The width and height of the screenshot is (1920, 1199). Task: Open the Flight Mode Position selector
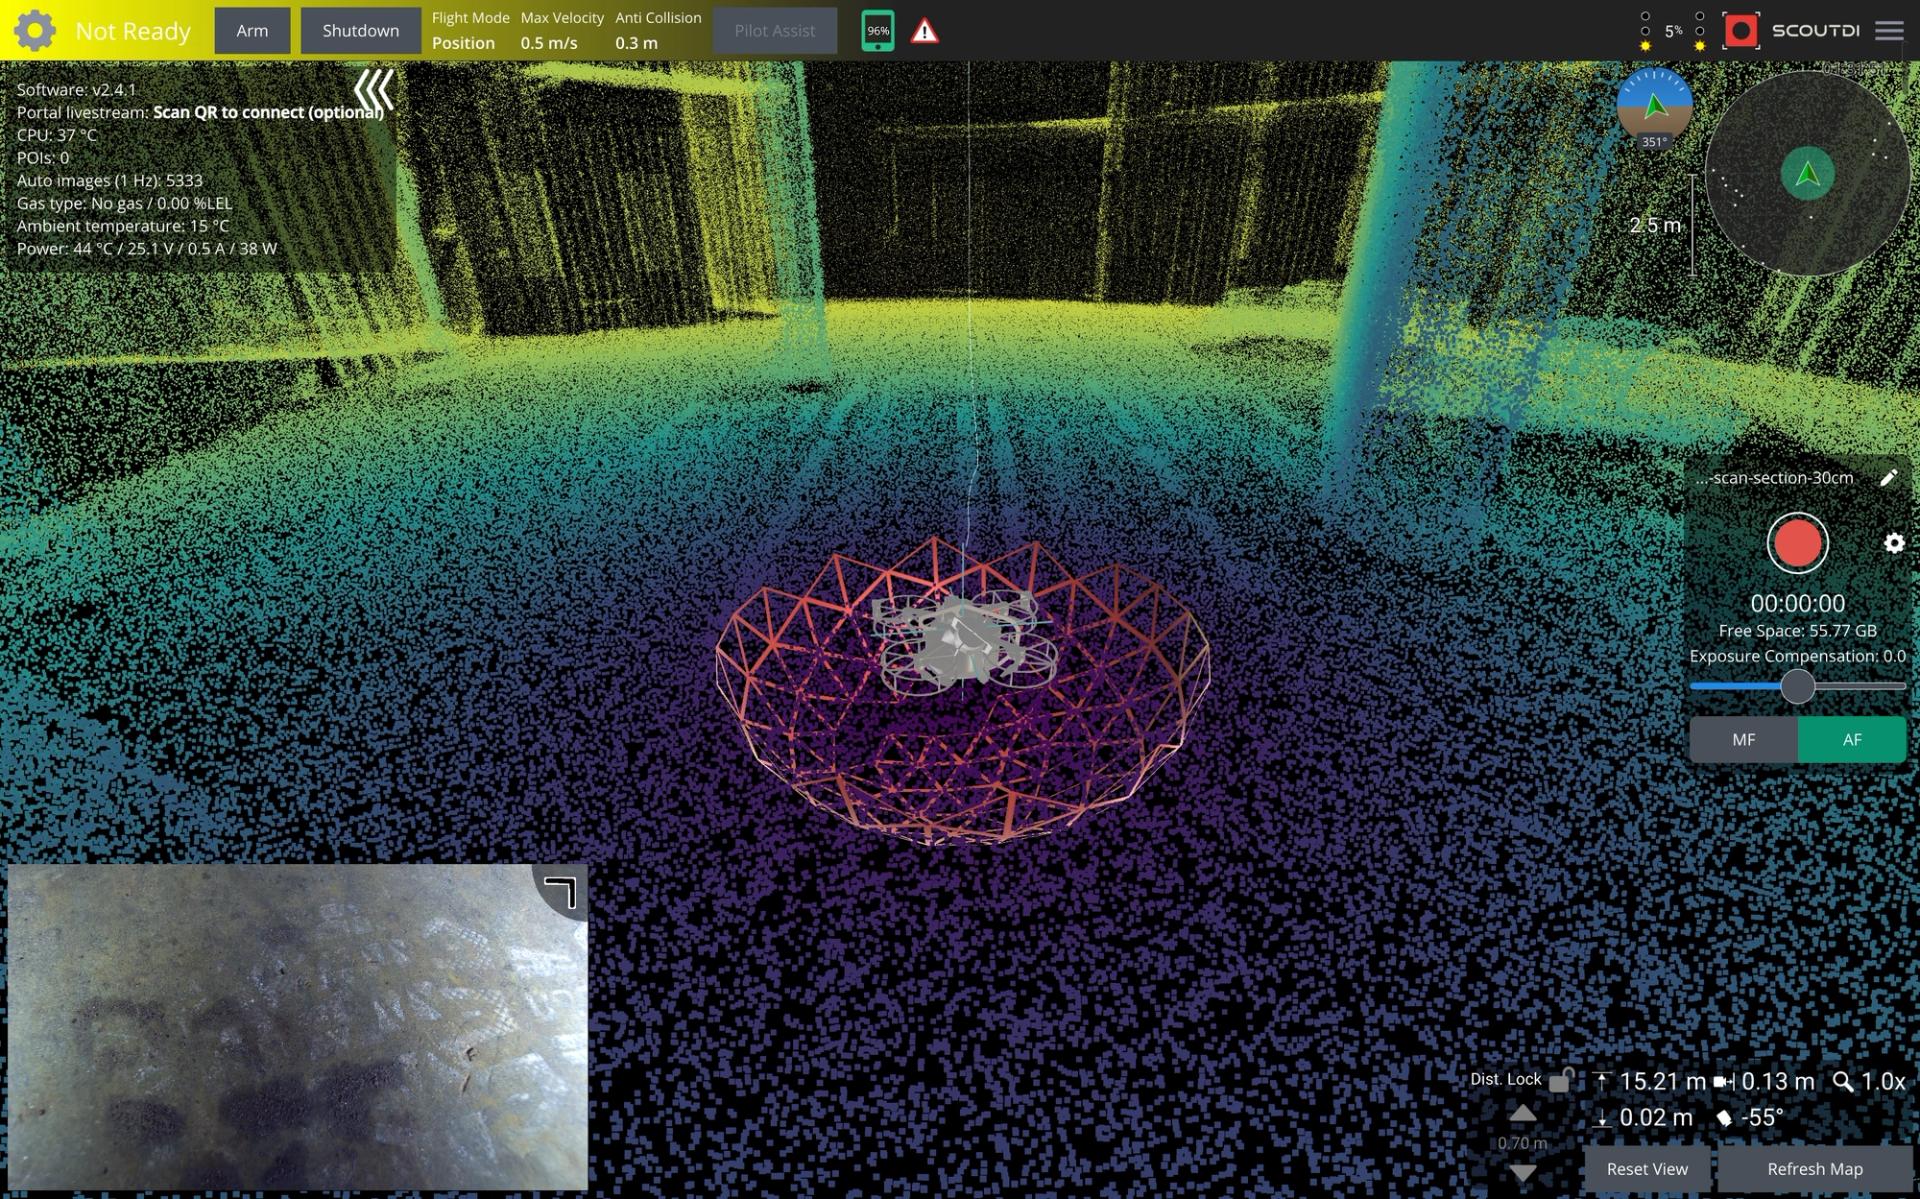pyautogui.click(x=470, y=31)
